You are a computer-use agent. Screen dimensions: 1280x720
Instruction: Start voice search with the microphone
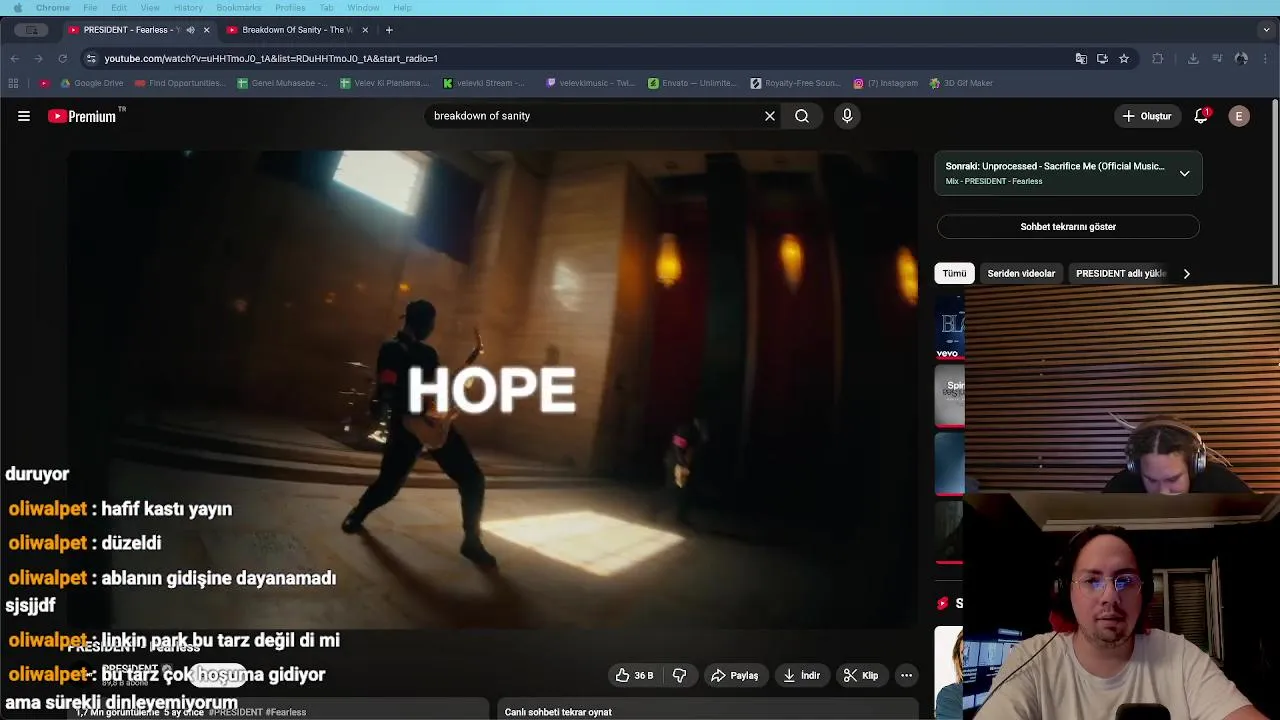point(847,116)
